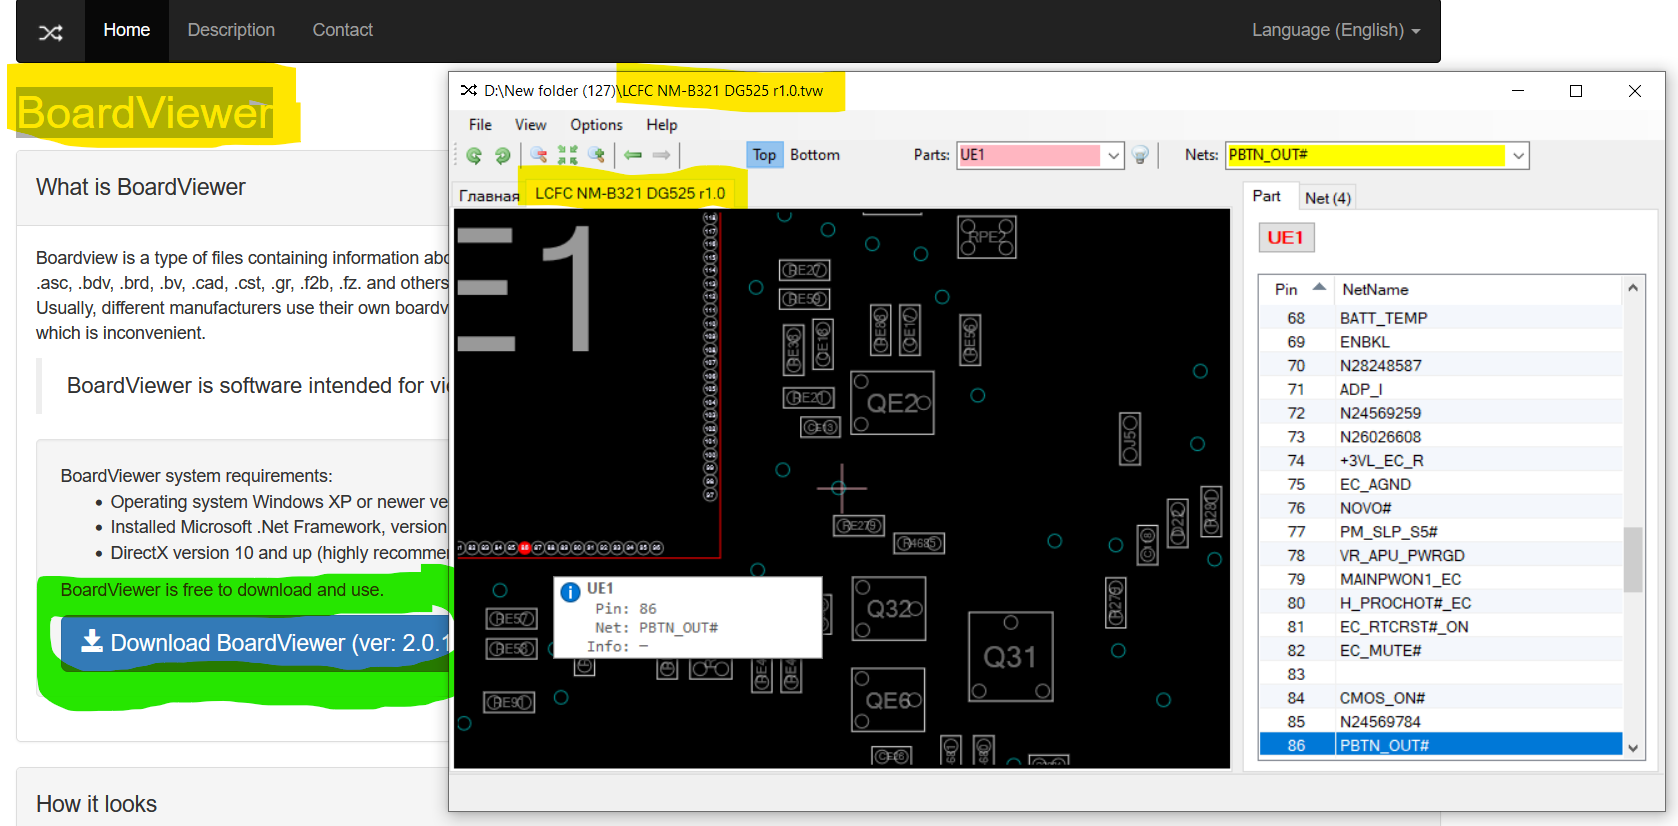Open the View menu
1678x826 pixels.
[x=530, y=125]
